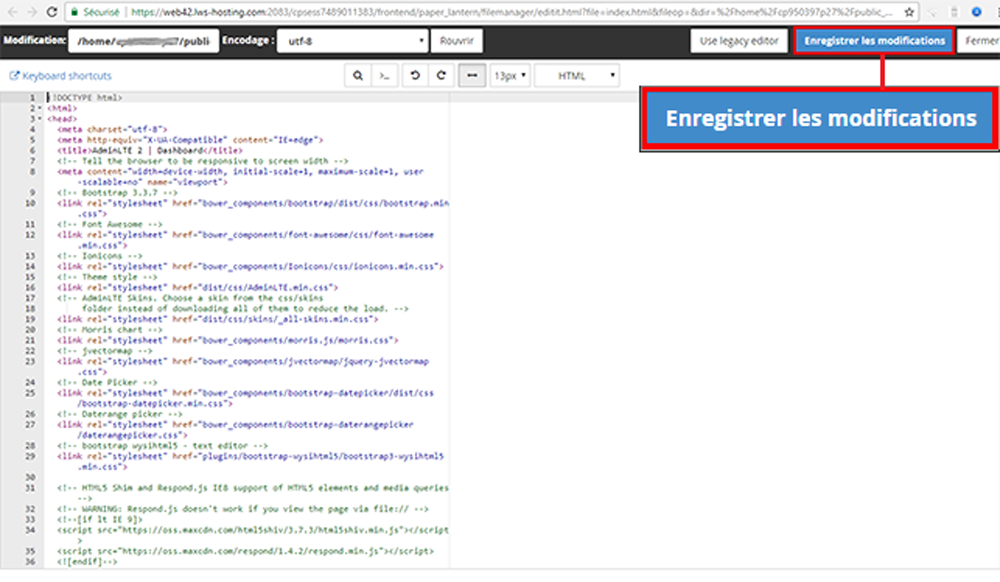Click the file path field starting /home/
The image size is (1000, 582).
(143, 41)
